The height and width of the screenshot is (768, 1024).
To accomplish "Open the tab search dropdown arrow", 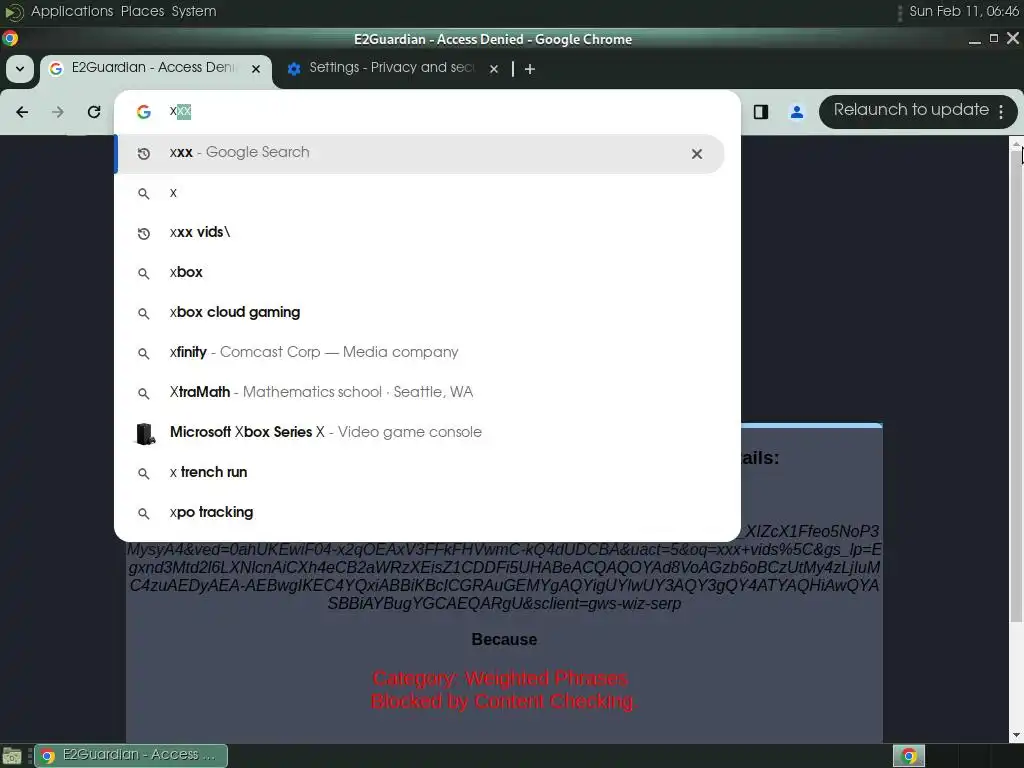I will coord(20,69).
